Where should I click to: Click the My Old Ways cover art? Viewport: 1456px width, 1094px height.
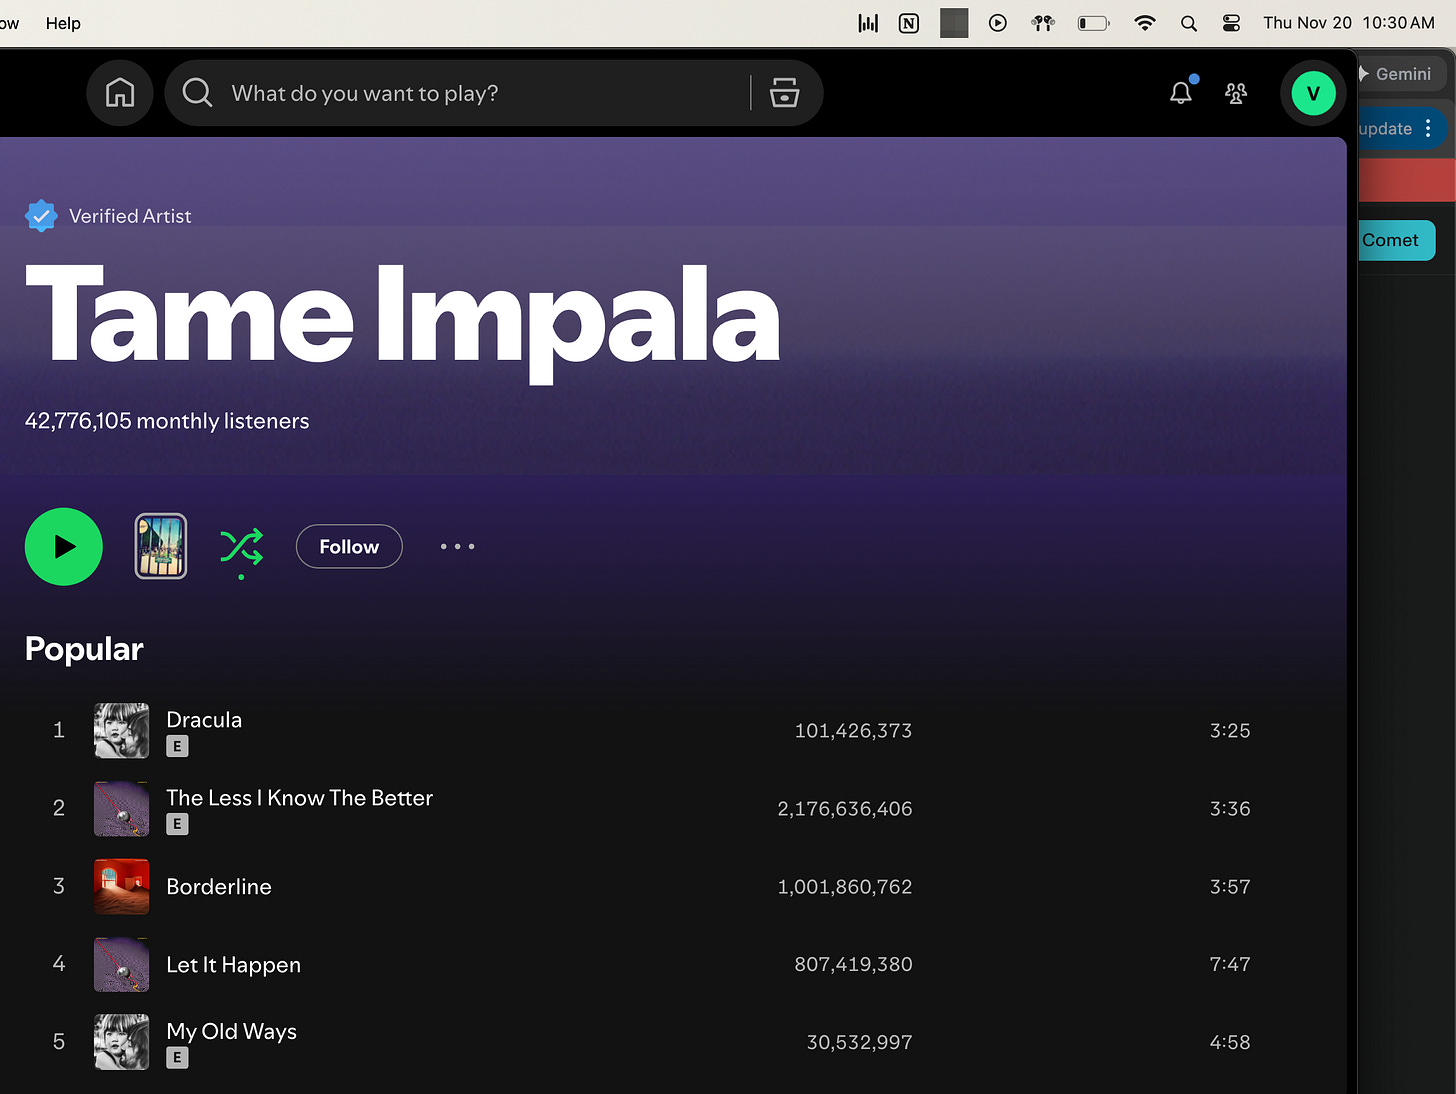pos(121,1042)
